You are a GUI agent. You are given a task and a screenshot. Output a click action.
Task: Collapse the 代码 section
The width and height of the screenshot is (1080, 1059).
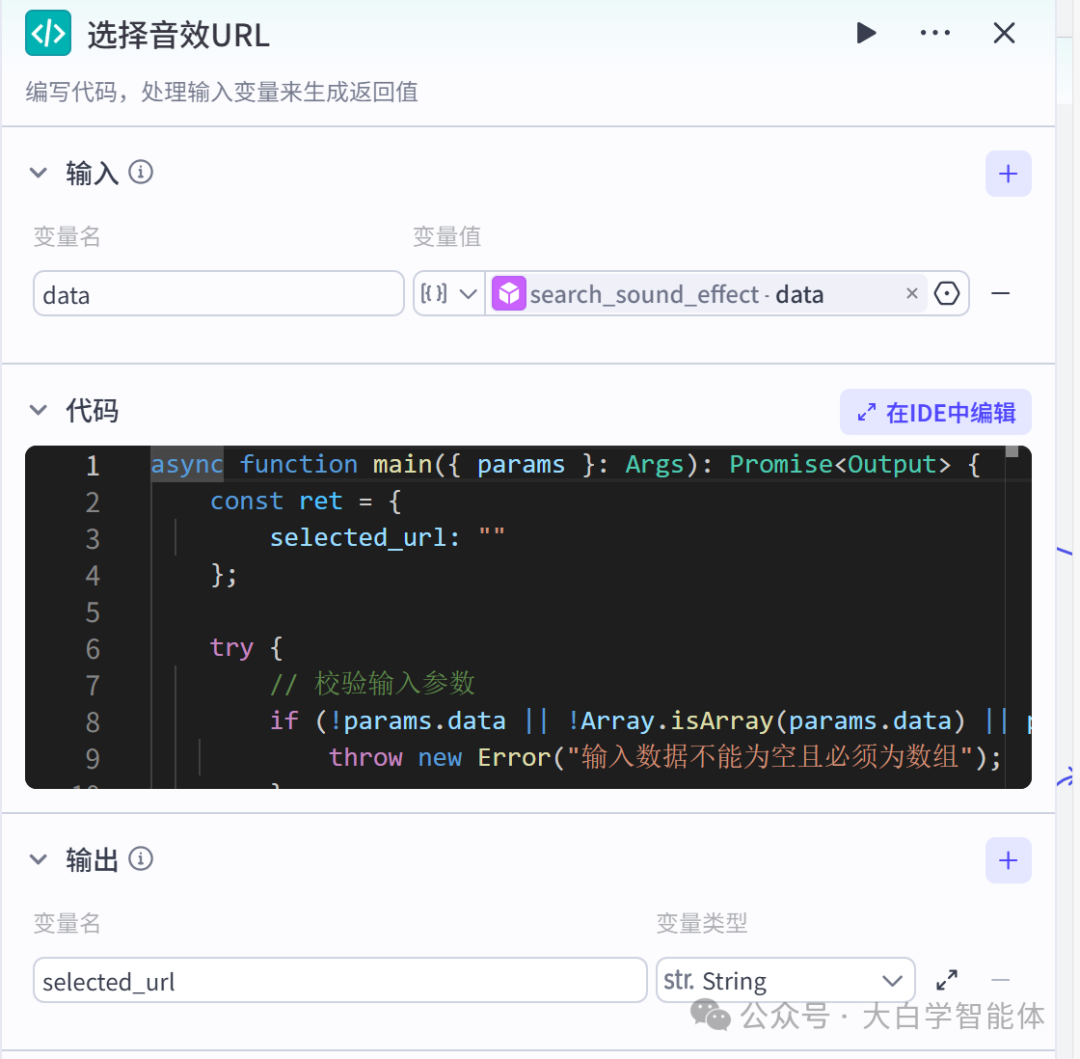(39, 410)
